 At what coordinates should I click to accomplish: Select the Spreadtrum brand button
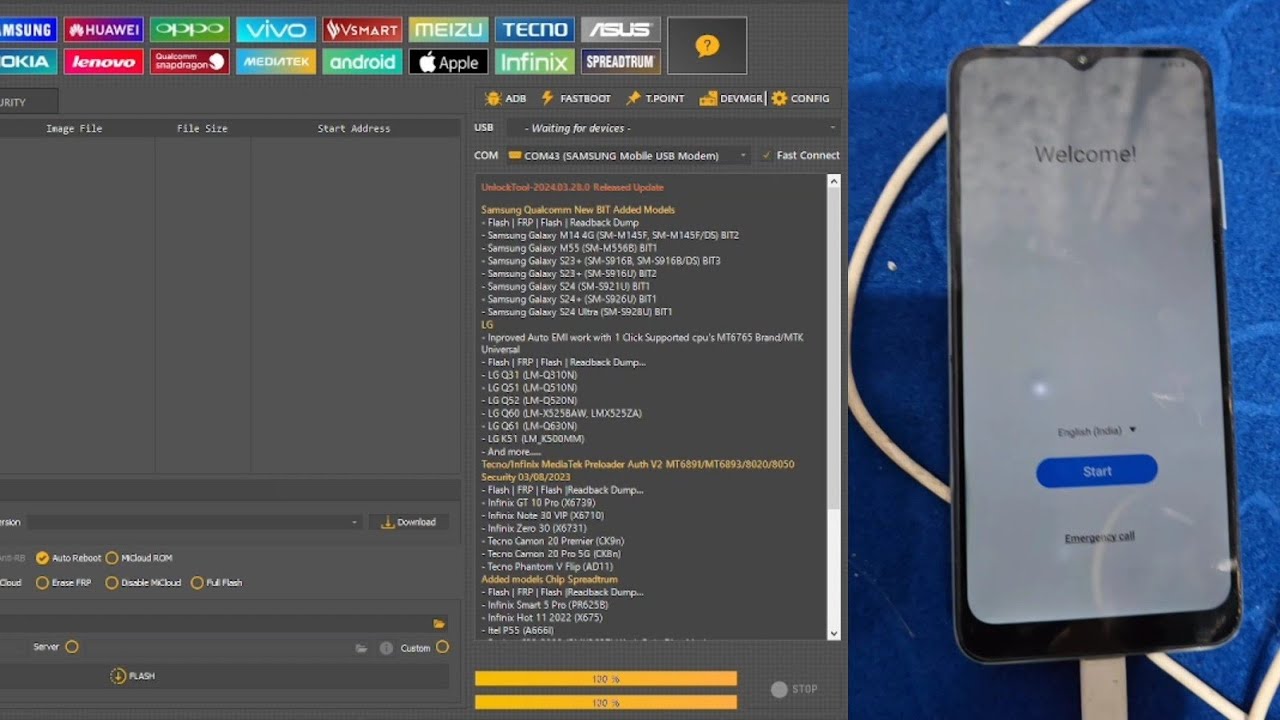(x=620, y=61)
